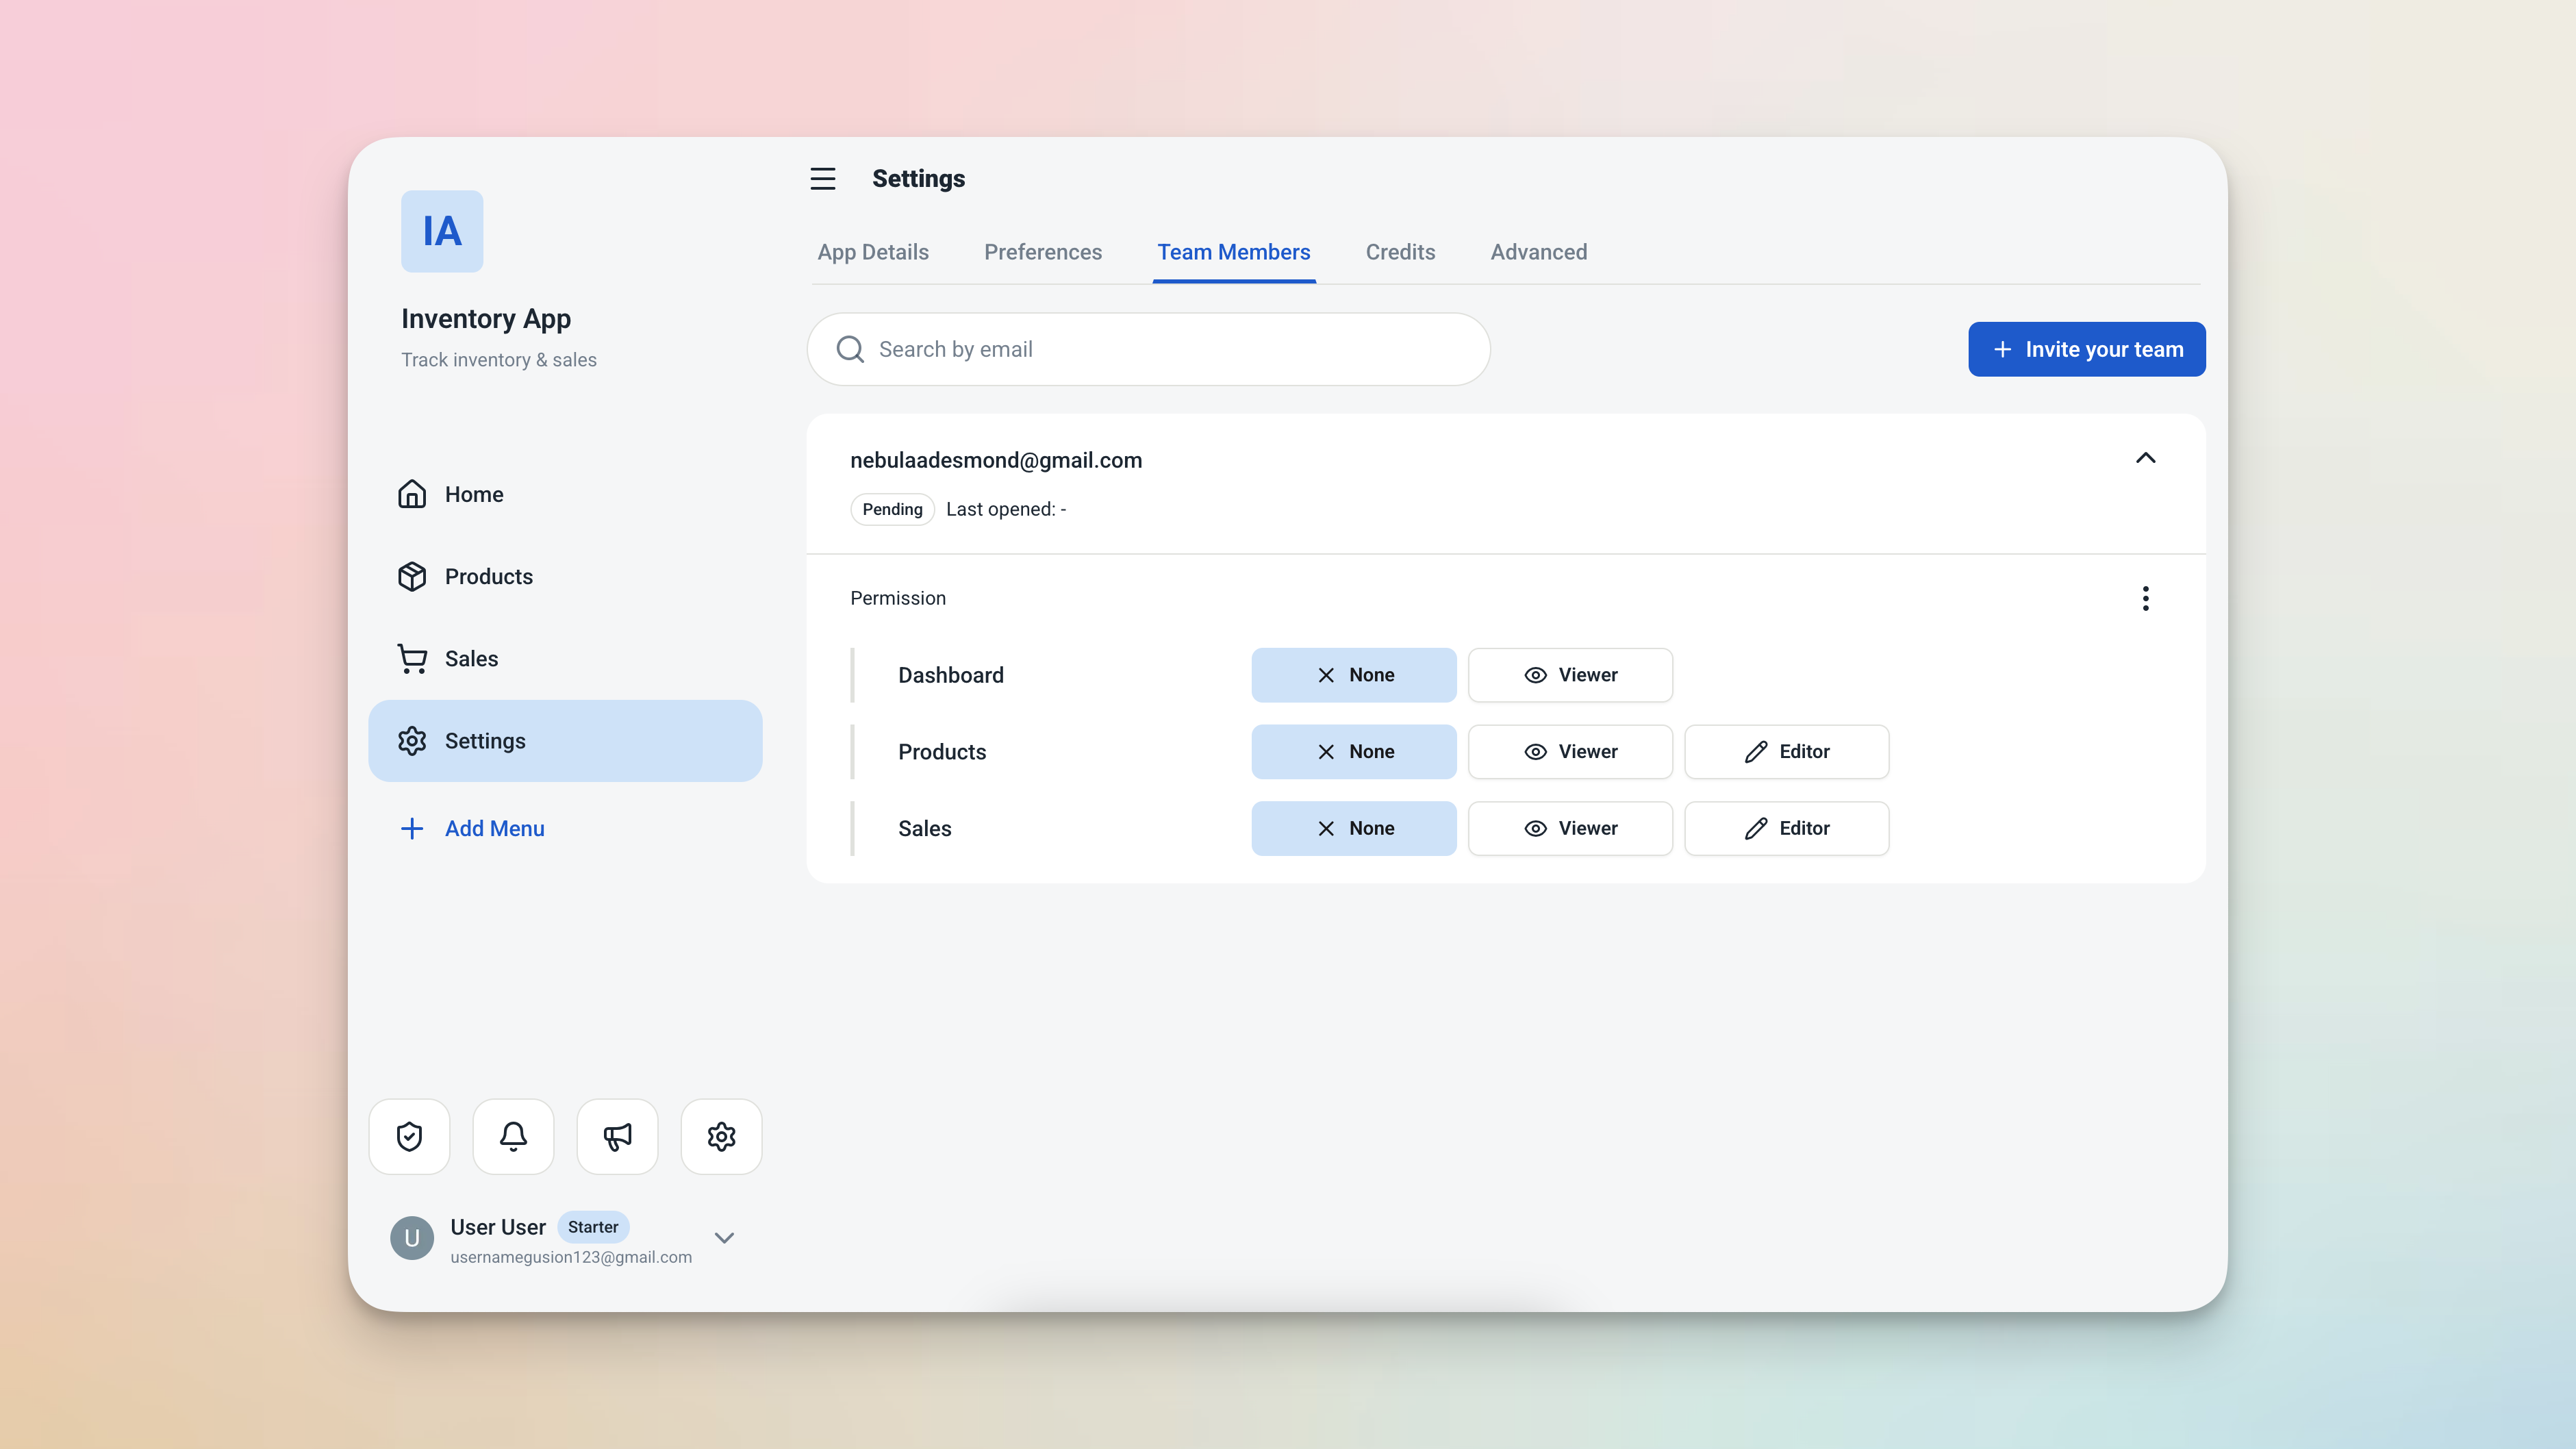This screenshot has width=2576, height=1449.
Task: Click the Sales cart icon in the sidebar
Action: tap(412, 658)
